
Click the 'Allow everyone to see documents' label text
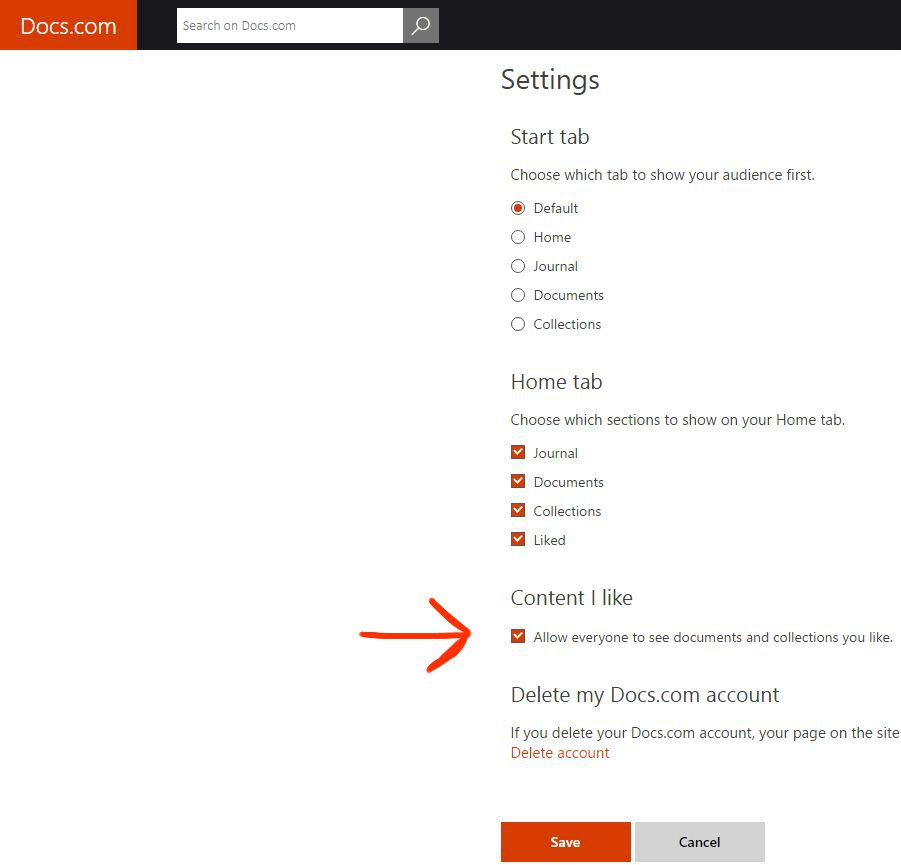coord(712,637)
